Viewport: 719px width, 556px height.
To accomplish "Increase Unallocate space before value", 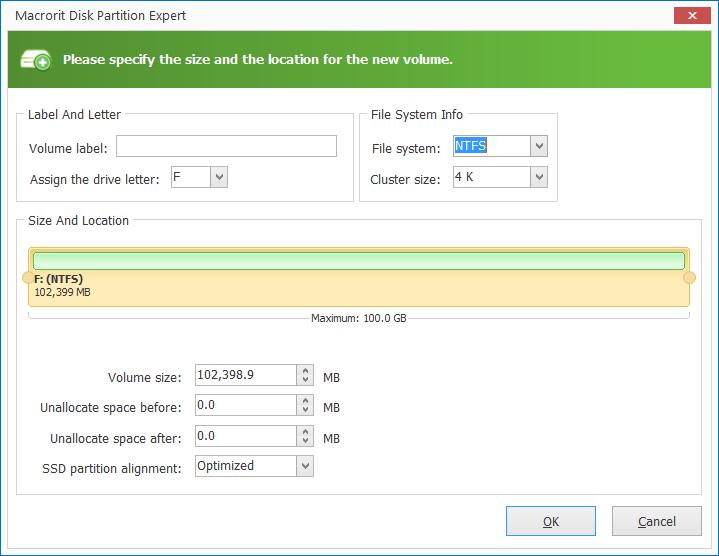I will (x=305, y=401).
